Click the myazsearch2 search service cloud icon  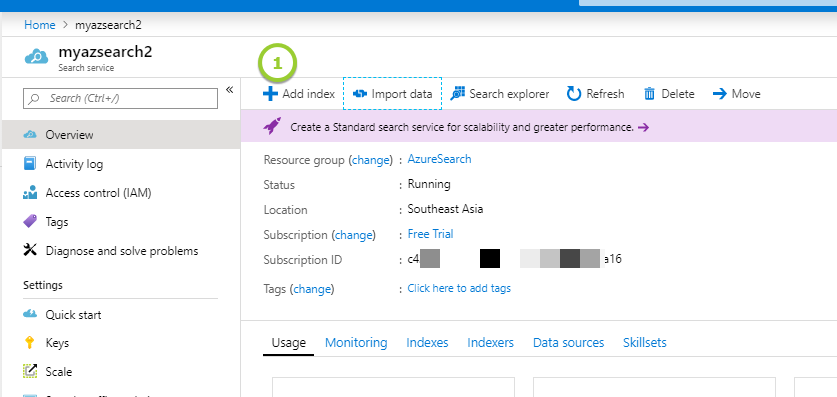click(37, 57)
